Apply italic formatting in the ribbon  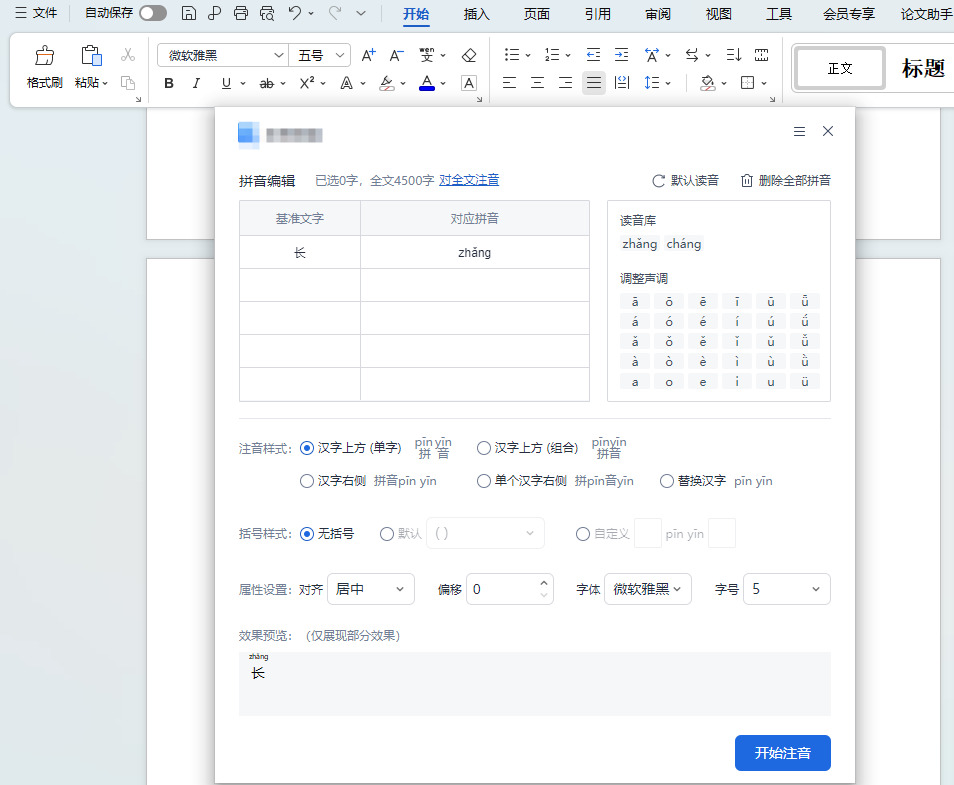(x=196, y=83)
